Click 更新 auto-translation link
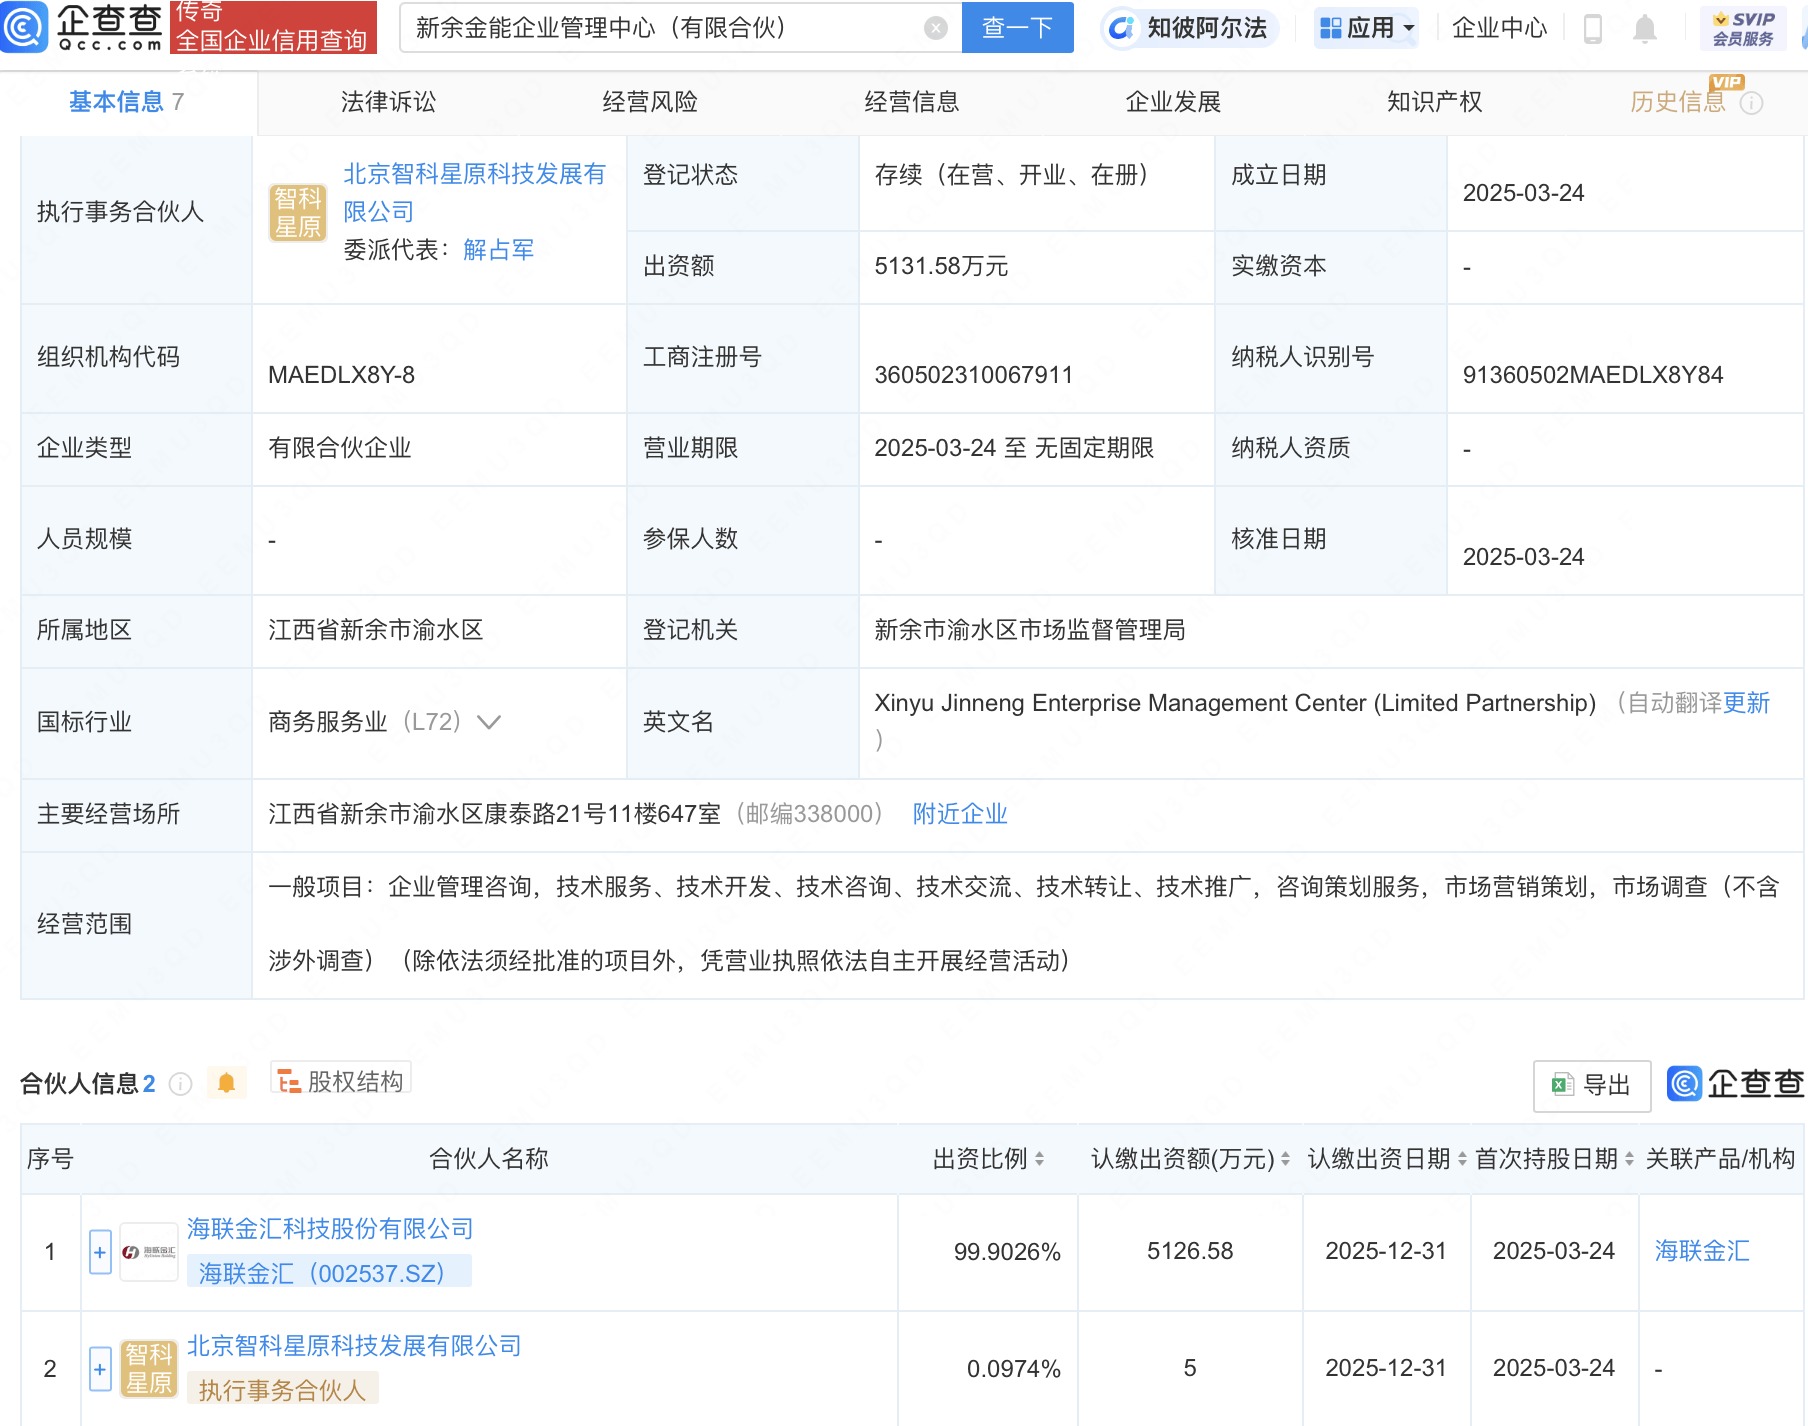Viewport: 1808px width, 1426px height. coord(1746,703)
